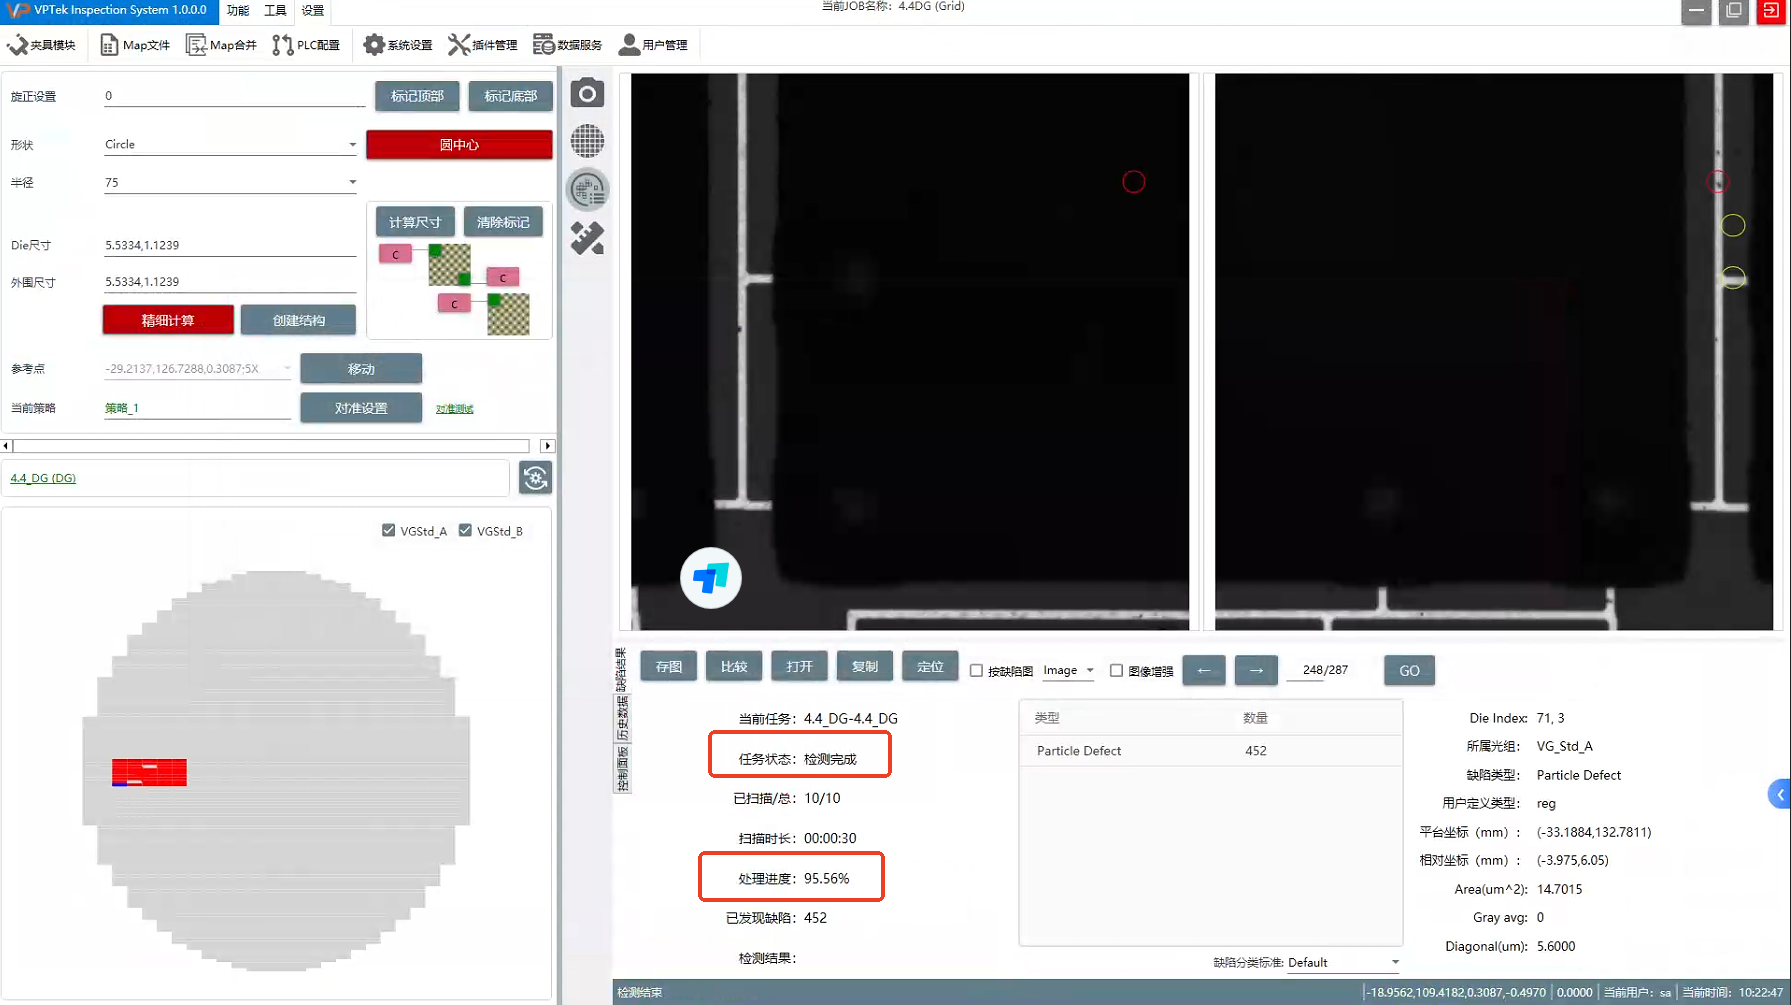Click the GO button
The image size is (1791, 1005).
point(1408,671)
